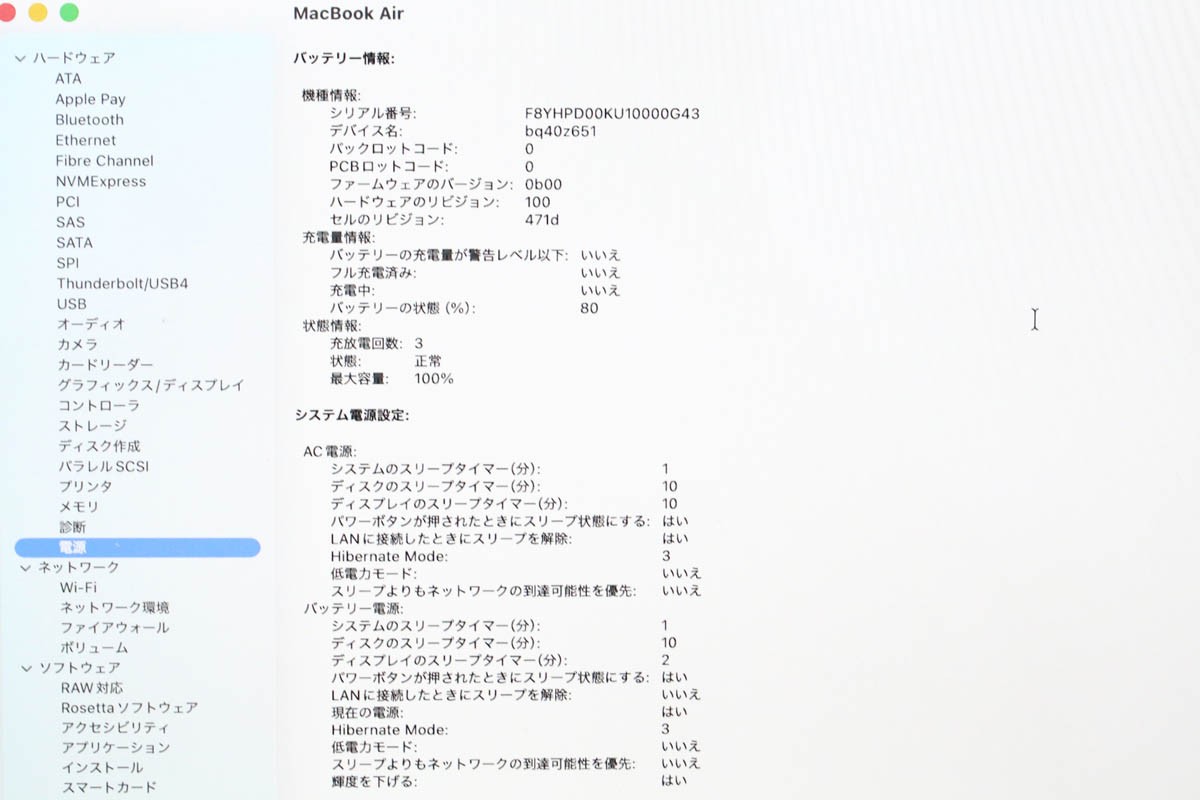Reselect the highlighted 電源 item

point(72,547)
